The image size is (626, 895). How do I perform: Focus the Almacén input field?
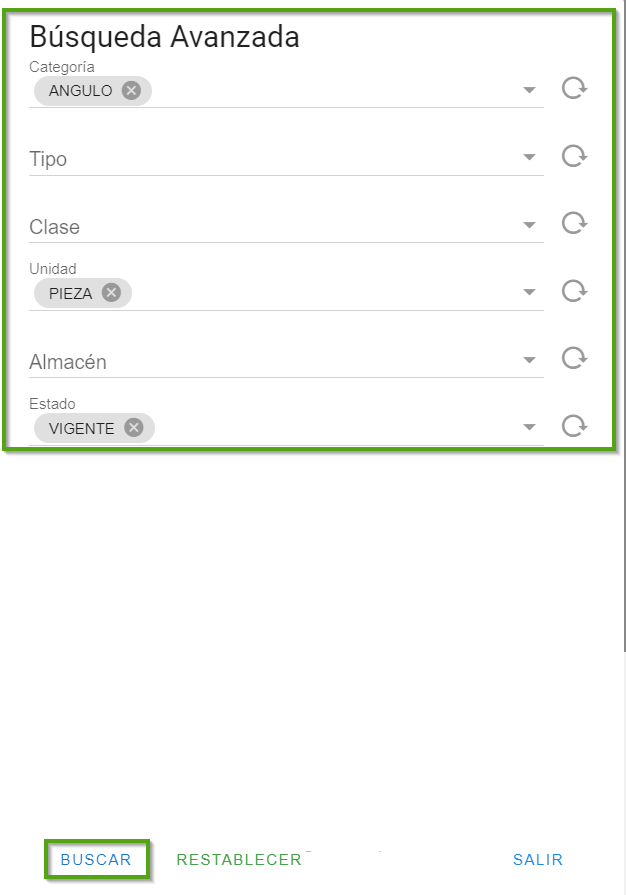point(270,362)
